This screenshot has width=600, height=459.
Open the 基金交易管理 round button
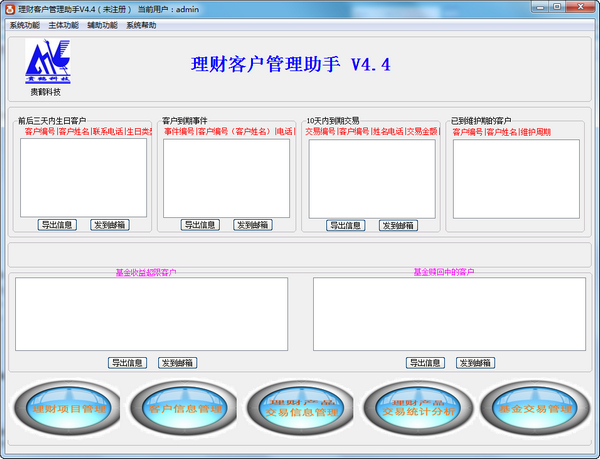[535, 408]
